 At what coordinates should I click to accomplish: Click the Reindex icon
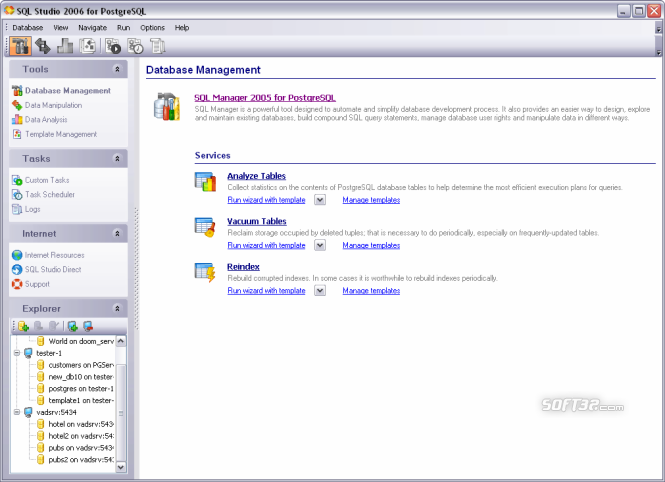point(205,272)
